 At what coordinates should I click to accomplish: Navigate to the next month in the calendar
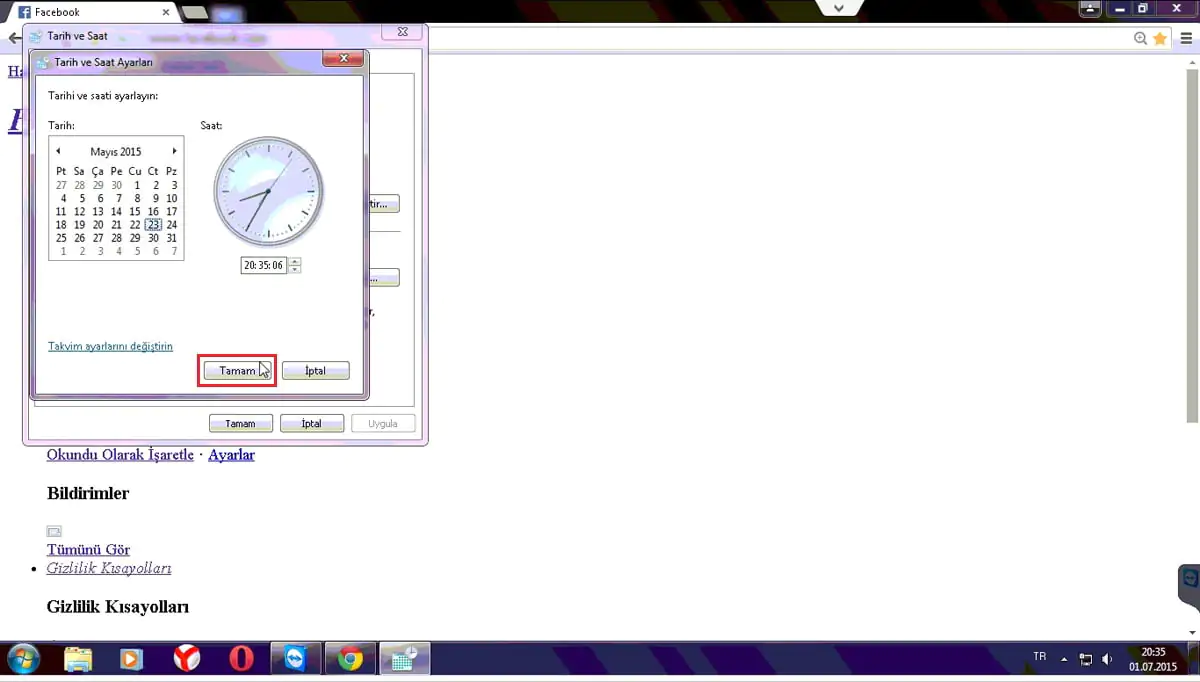pos(173,151)
